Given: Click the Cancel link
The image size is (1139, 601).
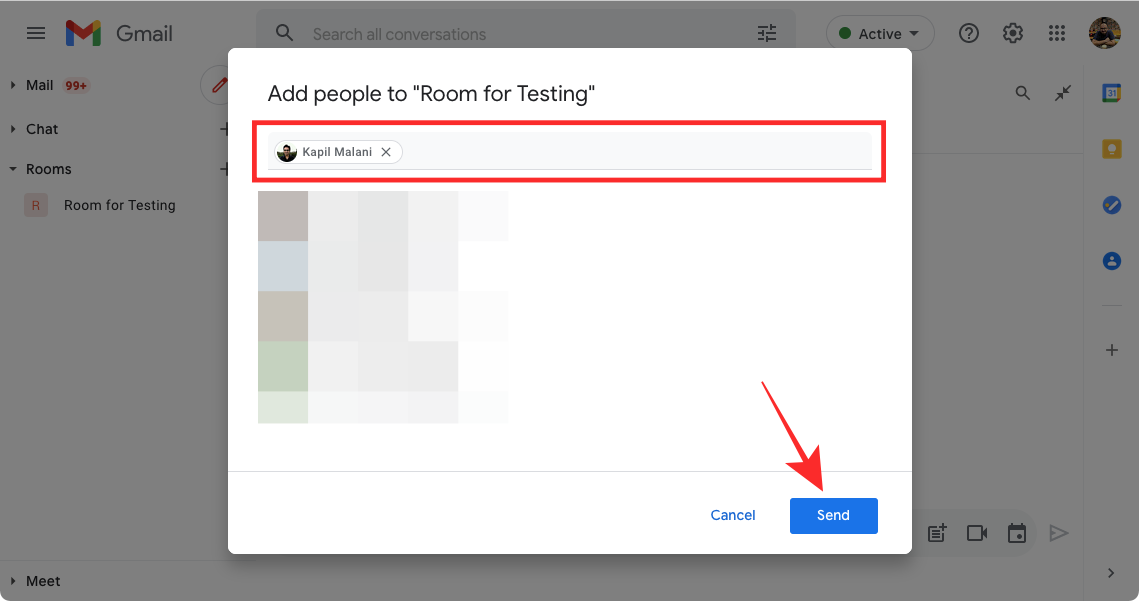Looking at the screenshot, I should tap(733, 515).
